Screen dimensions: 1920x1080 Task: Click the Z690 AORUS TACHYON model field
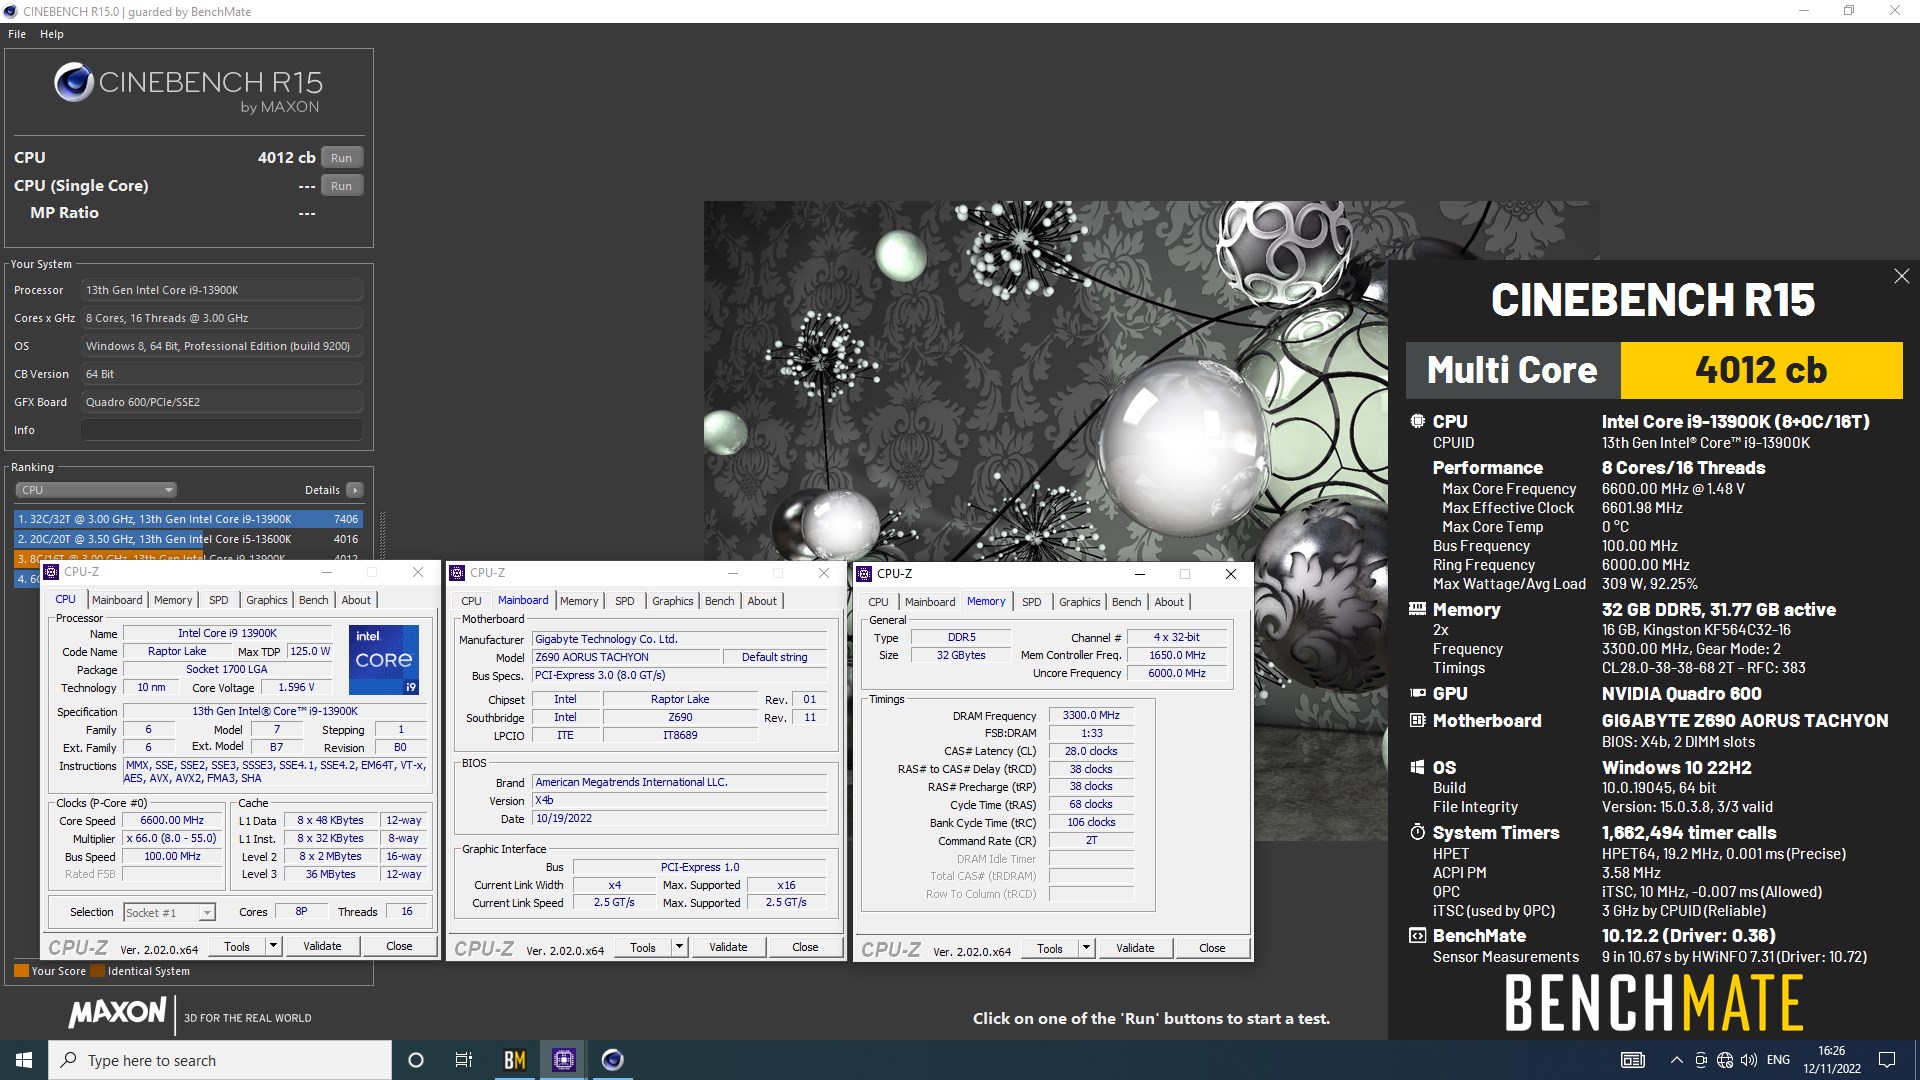coord(626,657)
